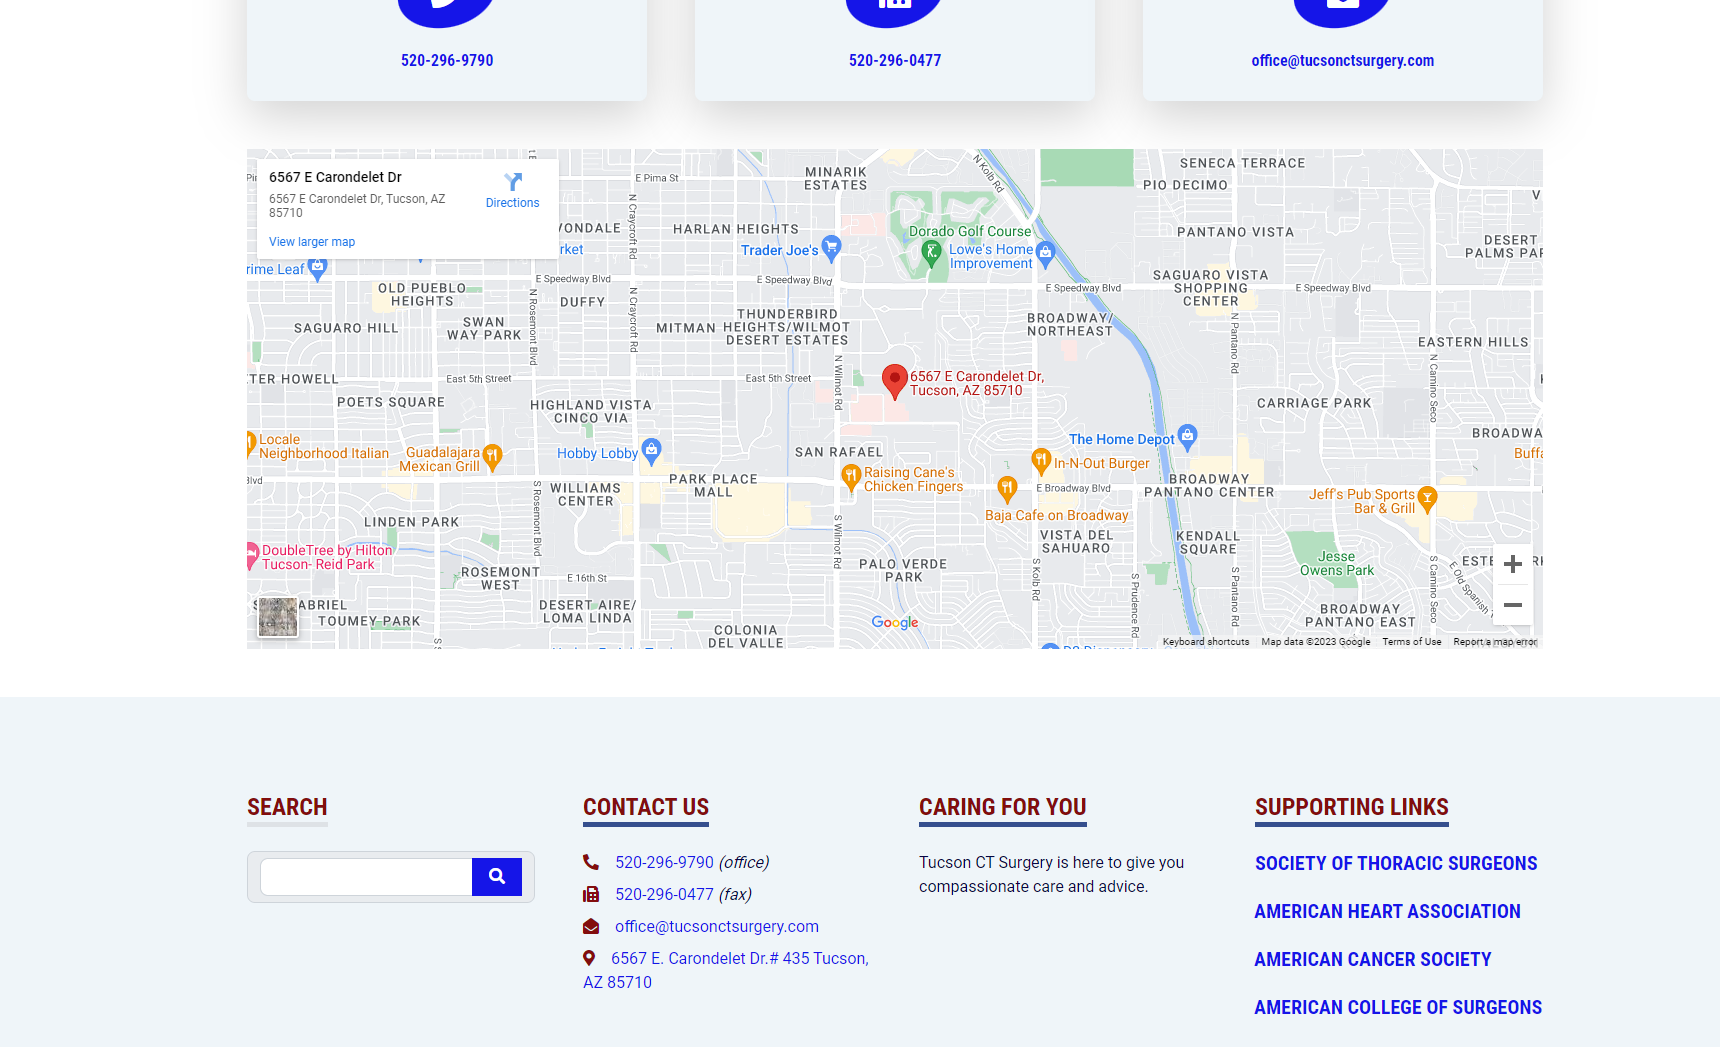Viewport: 1720px width, 1047px height.
Task: Click footer office@tucsonctsurgery.com email link
Action: [x=717, y=926]
